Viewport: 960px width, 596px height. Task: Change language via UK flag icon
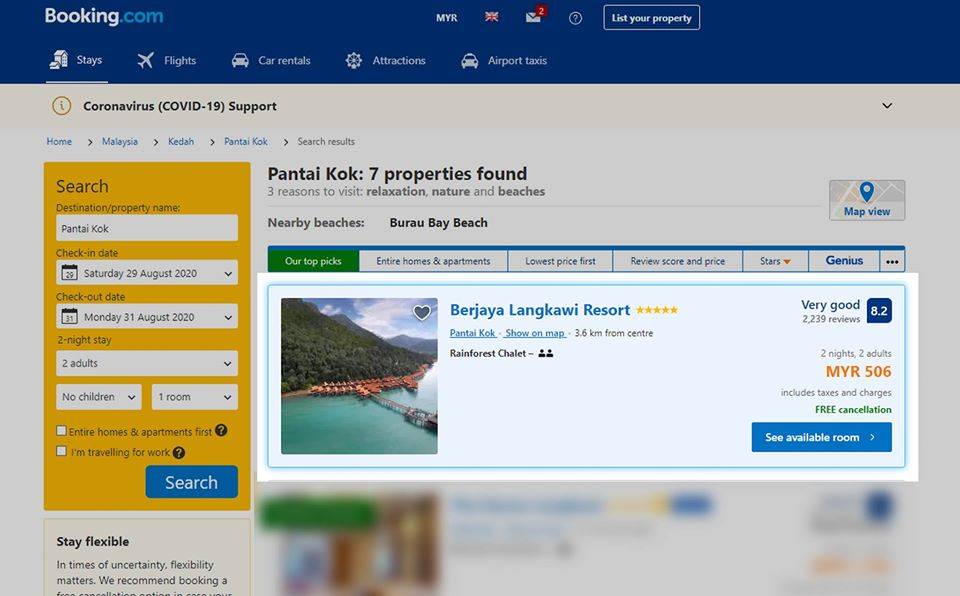[x=492, y=17]
